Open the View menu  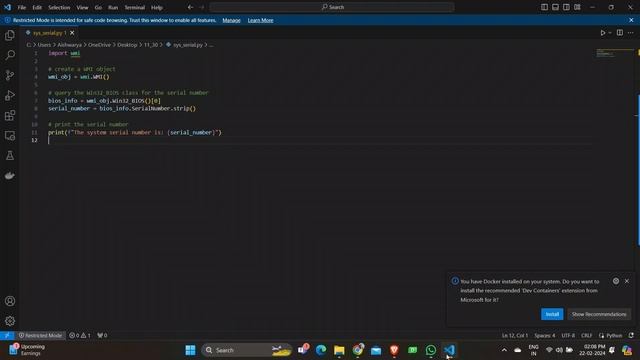[82, 7]
